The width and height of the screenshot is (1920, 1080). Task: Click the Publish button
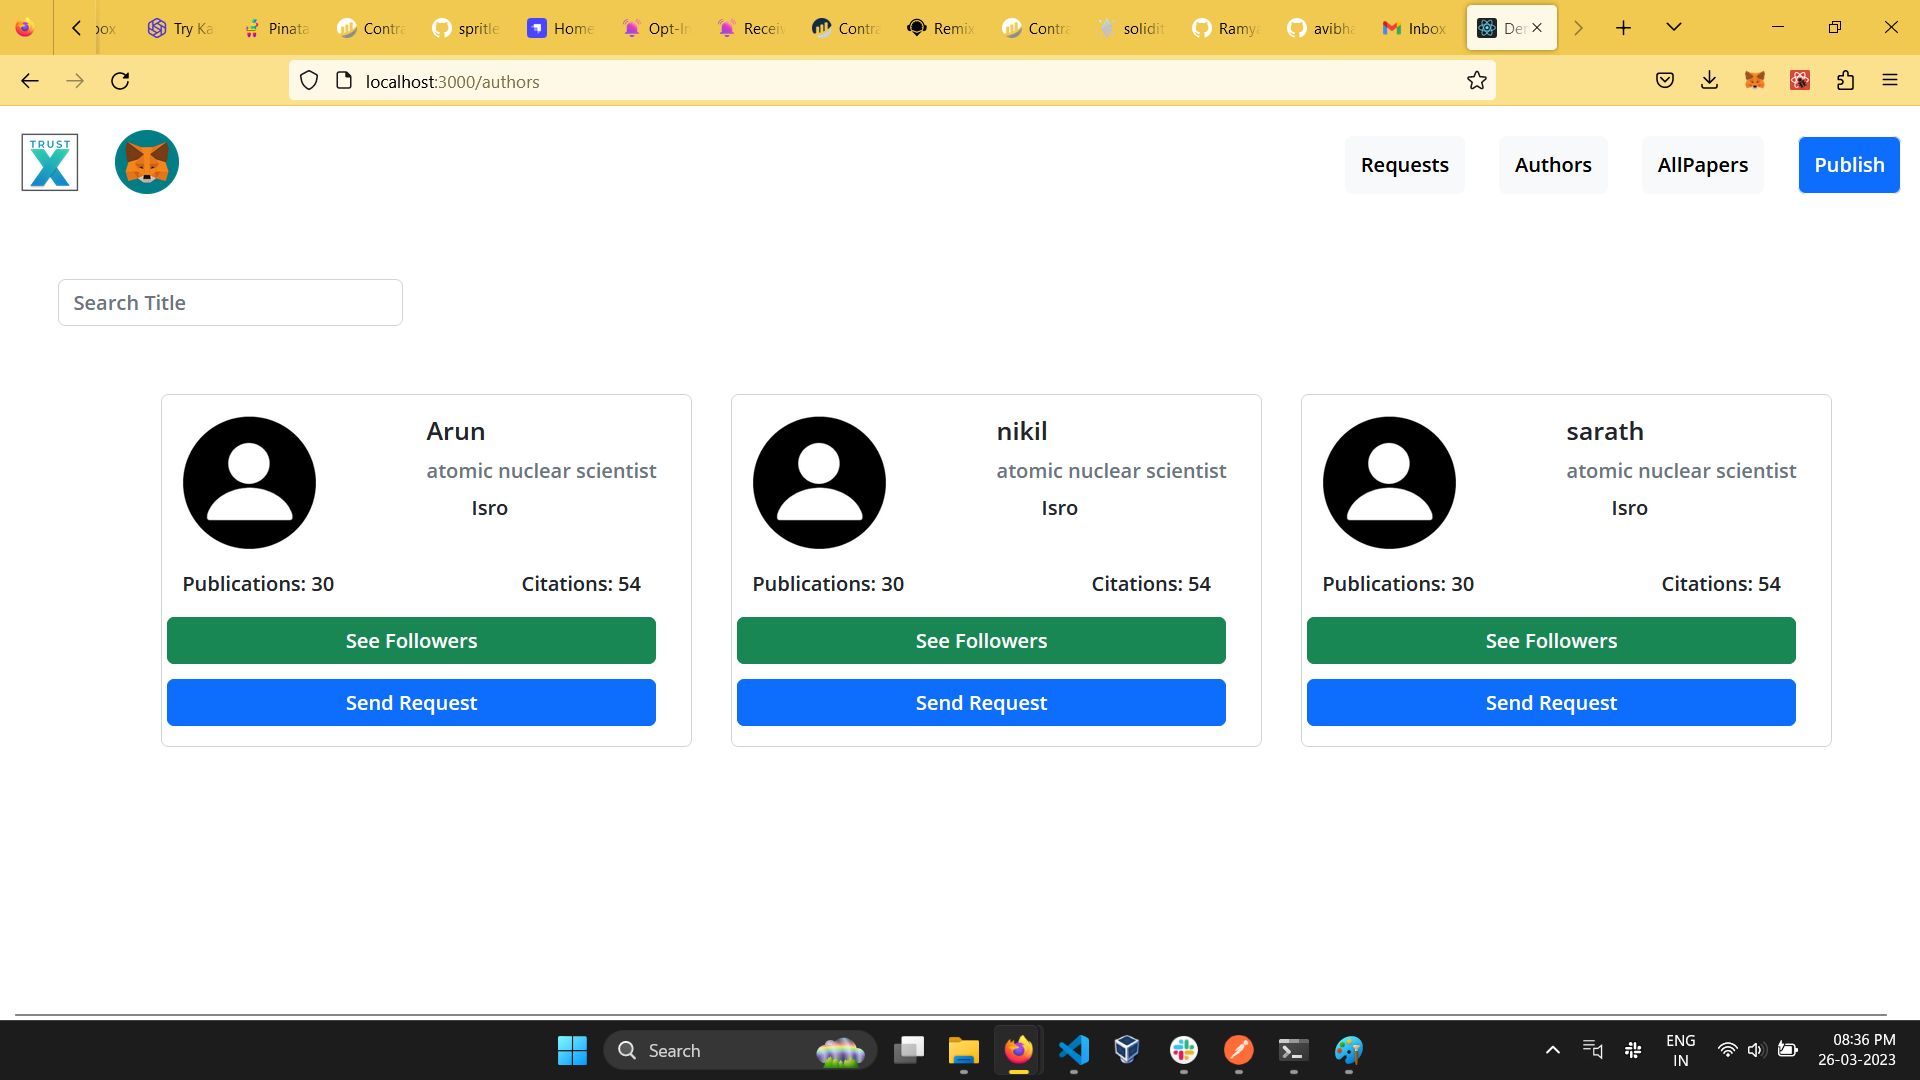tap(1849, 164)
